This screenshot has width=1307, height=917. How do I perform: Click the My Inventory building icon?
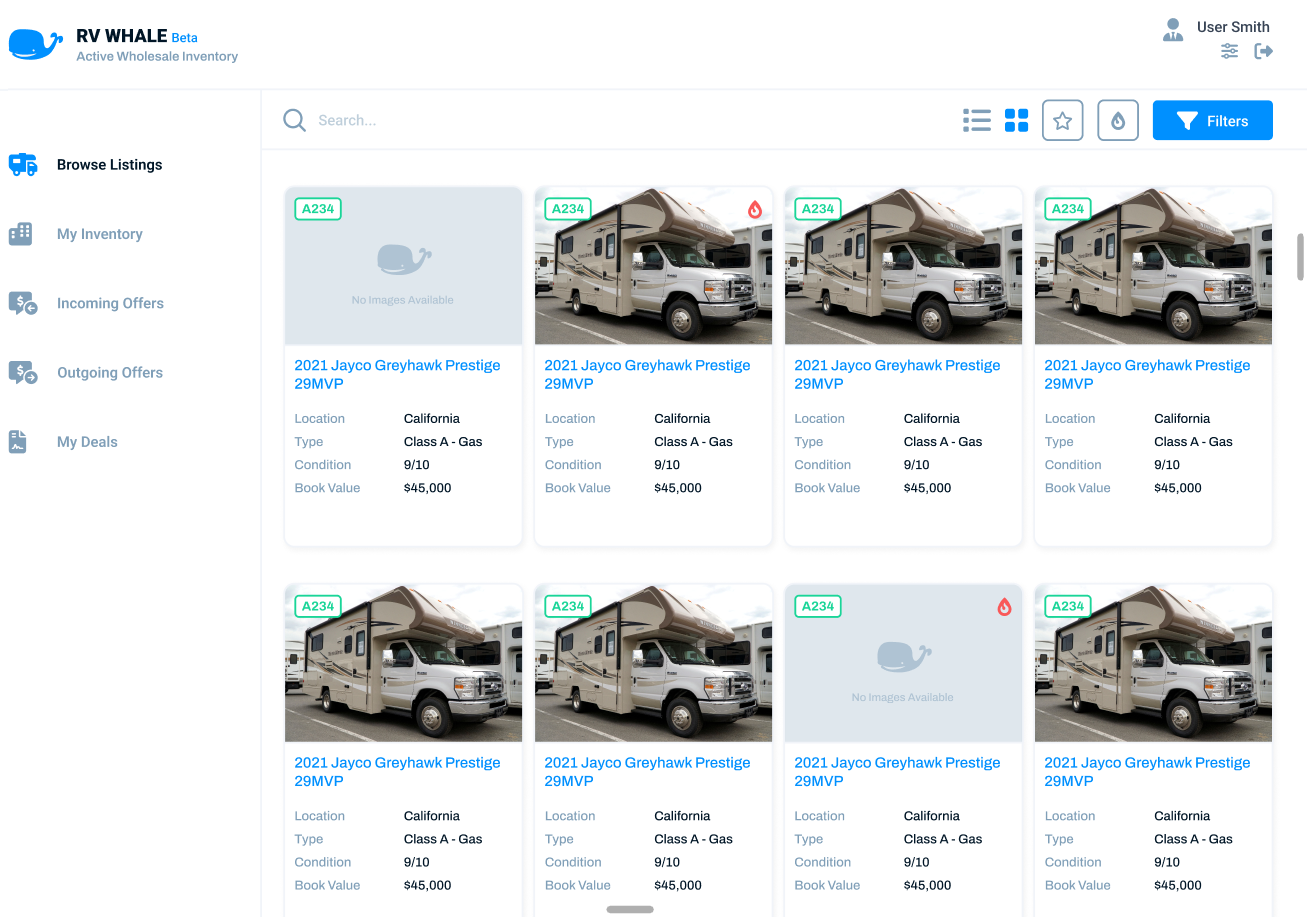pyautogui.click(x=21, y=234)
